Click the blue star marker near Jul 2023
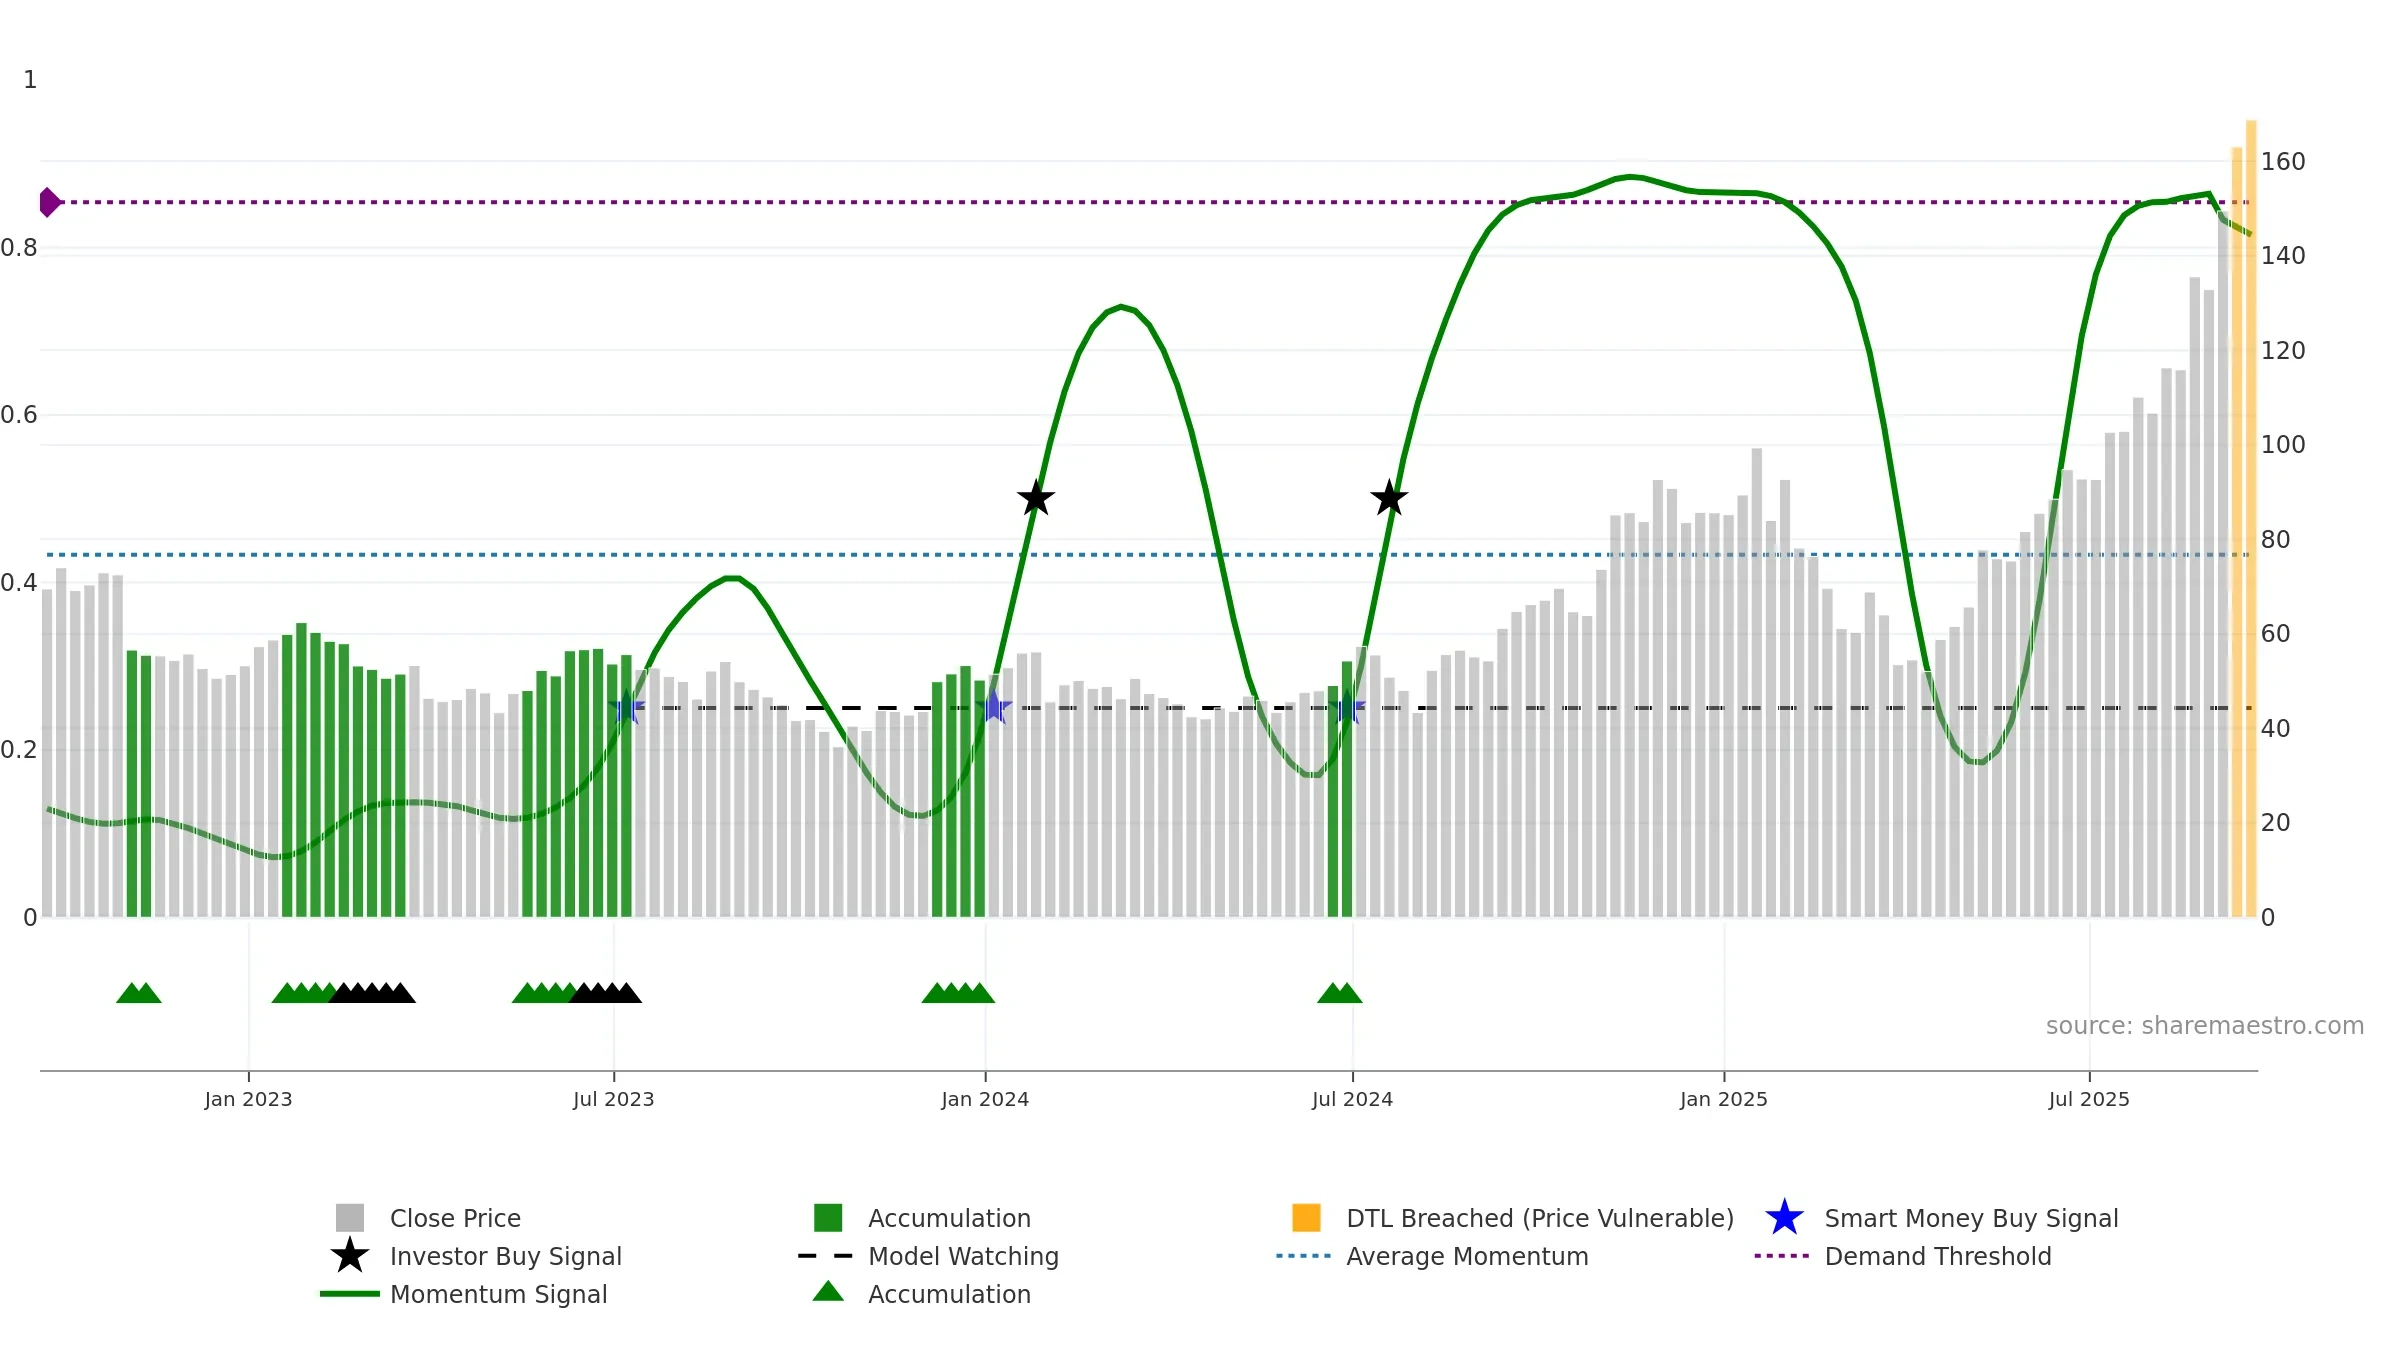This screenshot has width=2400, height=1350. pyautogui.click(x=626, y=708)
